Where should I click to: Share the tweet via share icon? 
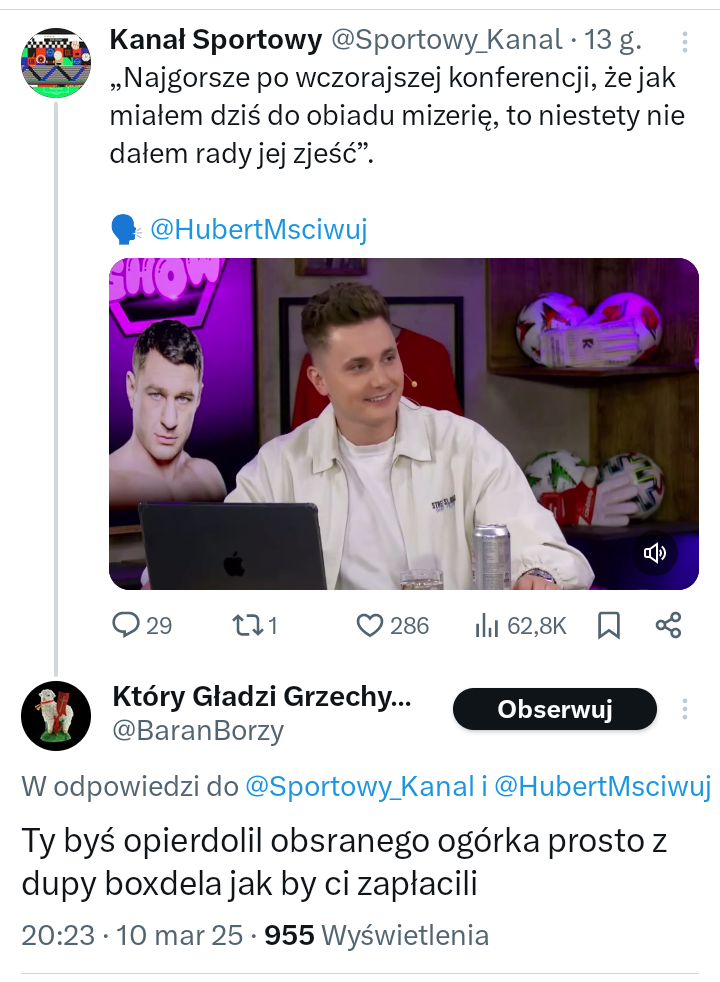pos(668,626)
